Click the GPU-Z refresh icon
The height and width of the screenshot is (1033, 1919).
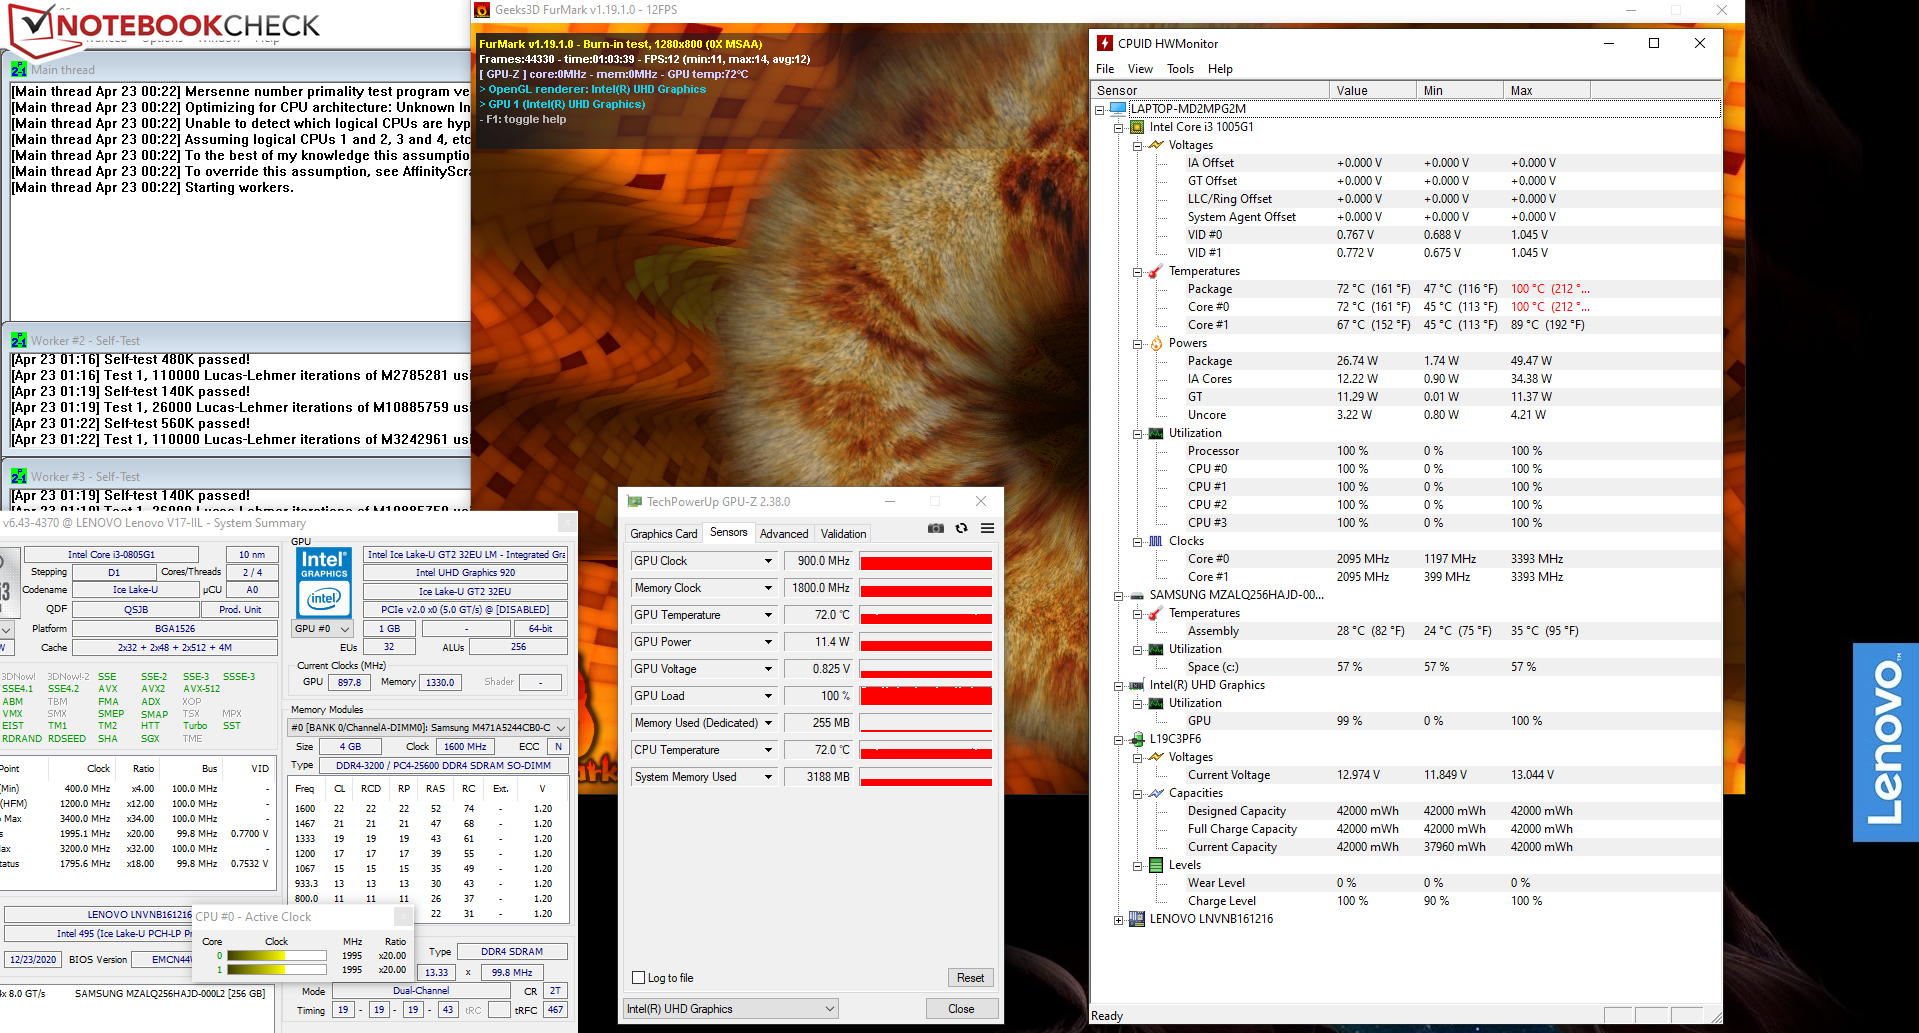coord(961,528)
